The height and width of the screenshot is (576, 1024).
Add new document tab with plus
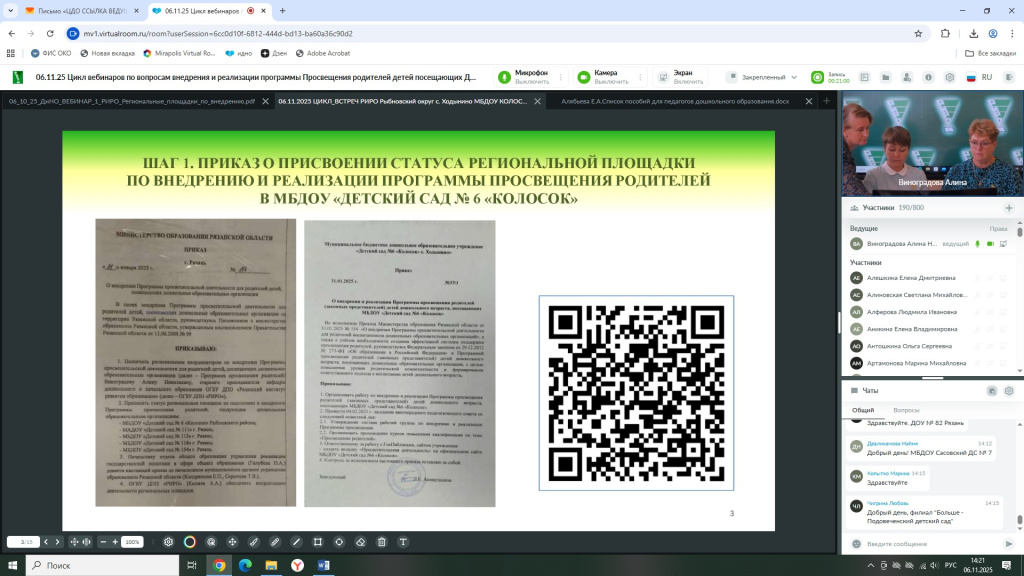click(x=826, y=101)
